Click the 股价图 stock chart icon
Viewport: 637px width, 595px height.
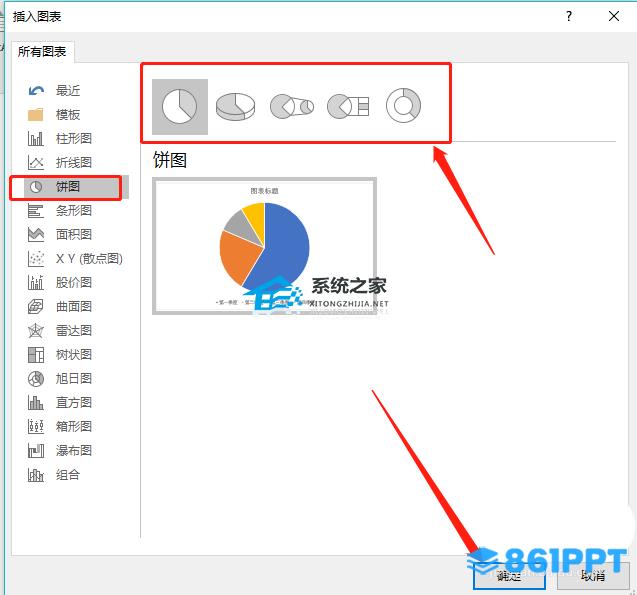coord(36,282)
